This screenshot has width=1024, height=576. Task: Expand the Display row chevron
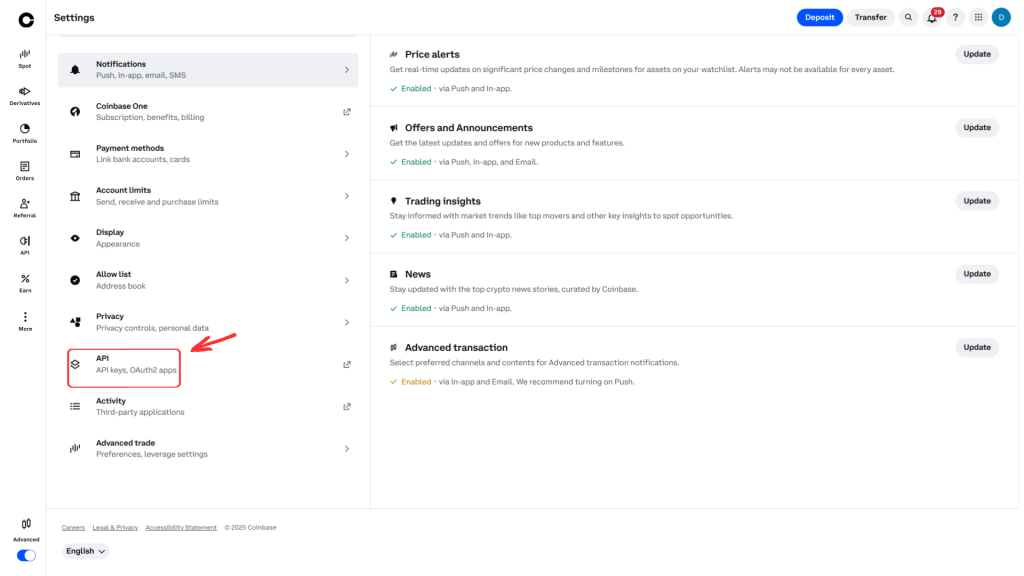347,238
